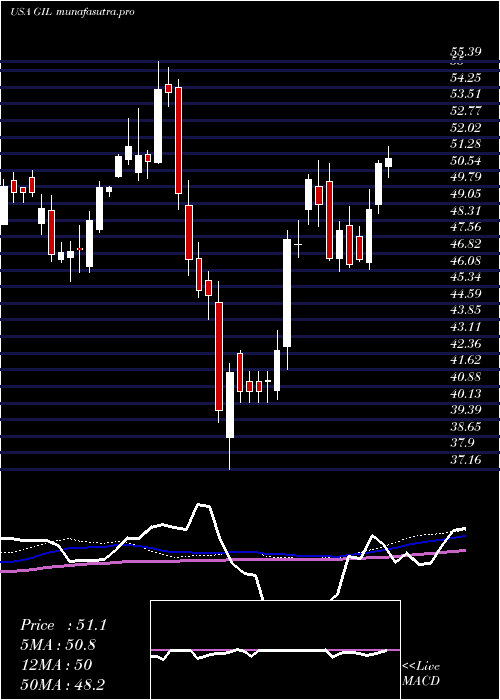The height and width of the screenshot is (700, 500).
Task: Click the 41.62 price axis label
Action: pos(466,360)
